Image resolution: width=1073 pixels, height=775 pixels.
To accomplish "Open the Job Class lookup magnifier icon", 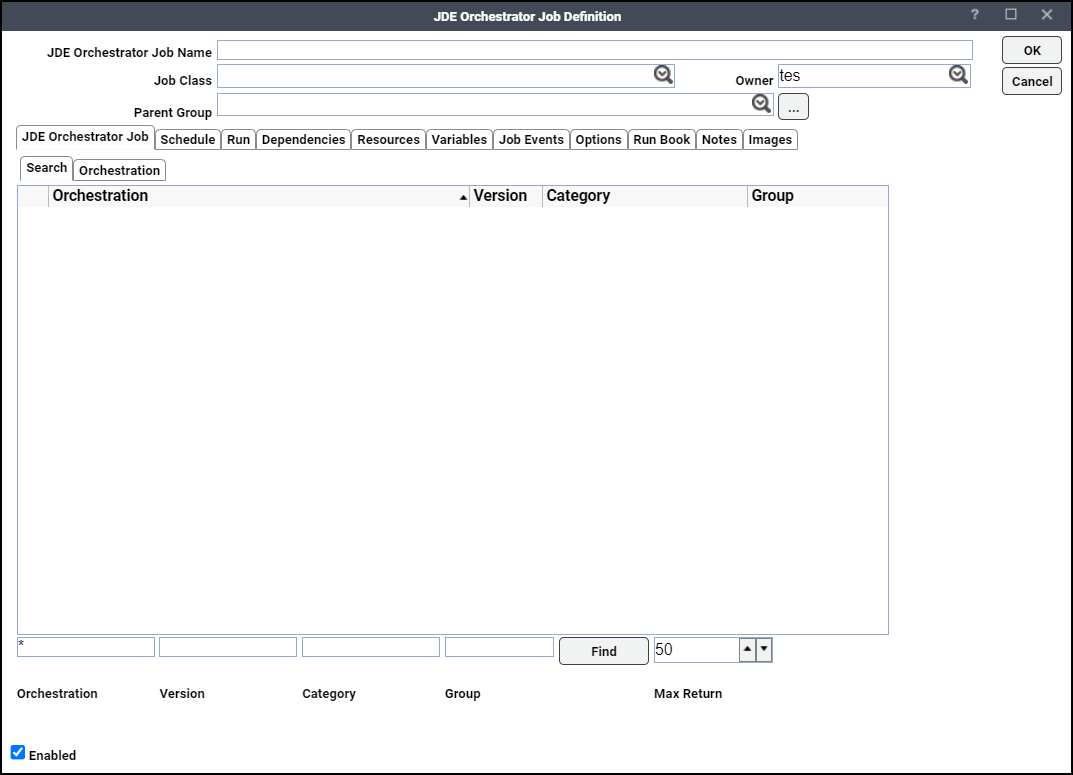I will (662, 75).
